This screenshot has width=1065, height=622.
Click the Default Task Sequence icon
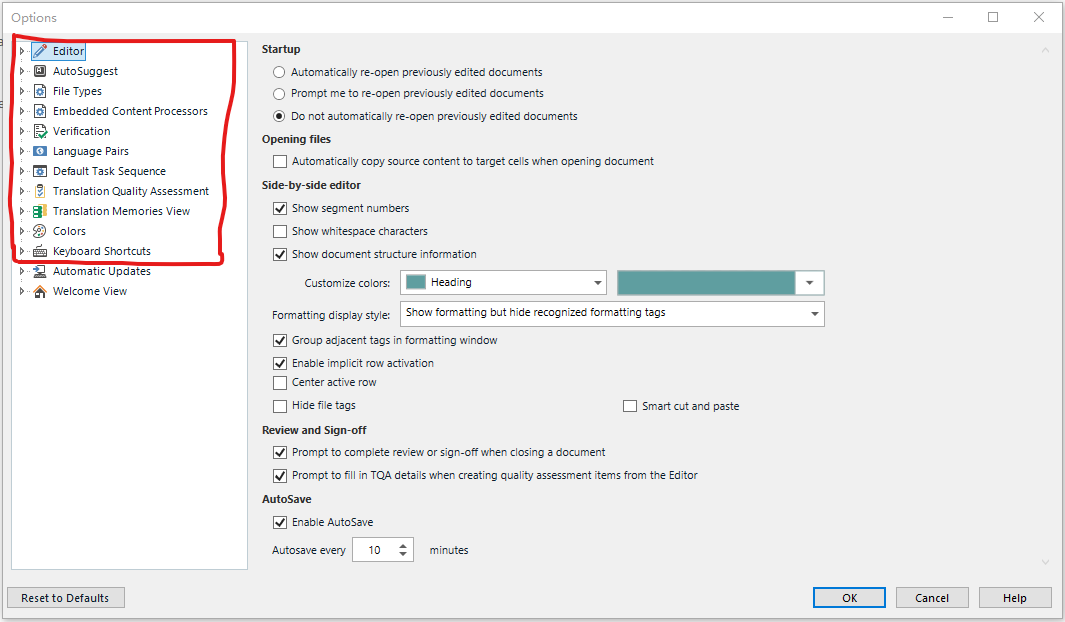40,171
